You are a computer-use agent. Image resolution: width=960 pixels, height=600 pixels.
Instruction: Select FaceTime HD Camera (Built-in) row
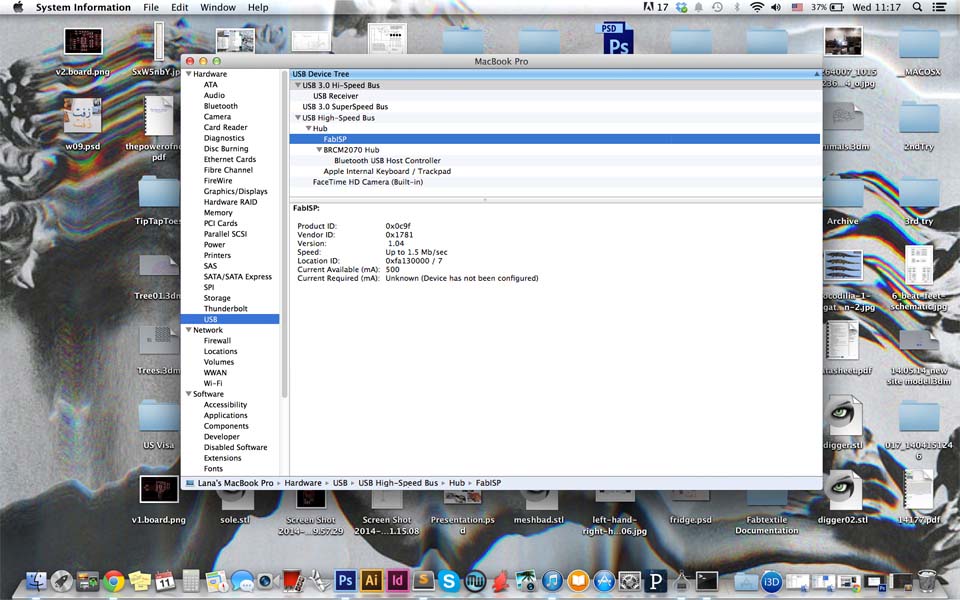[x=555, y=182]
